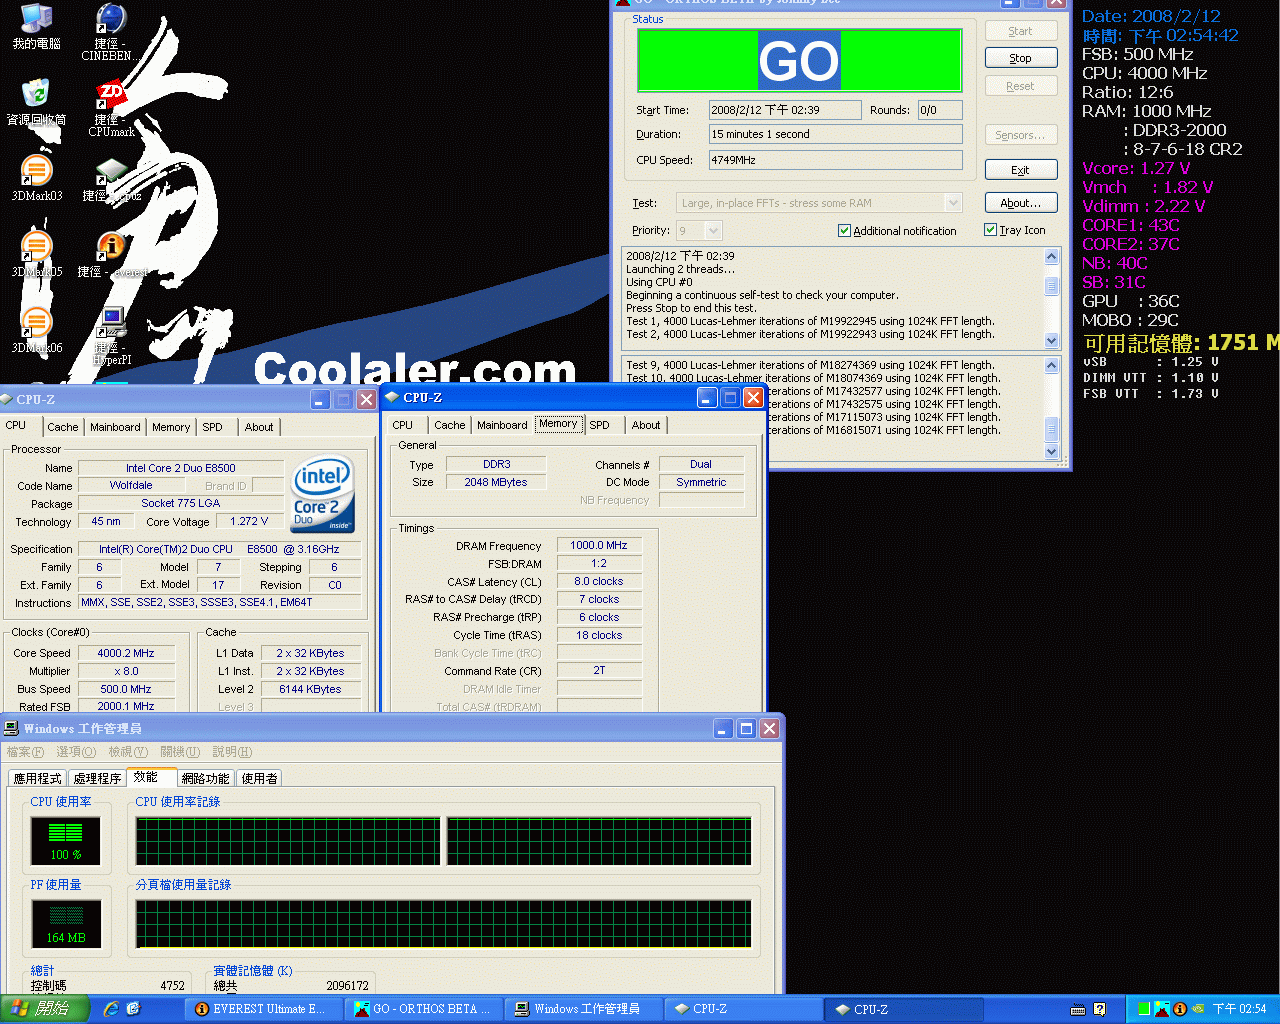Click the 開始 Start button
The width and height of the screenshot is (1280, 1024).
click(45, 1009)
